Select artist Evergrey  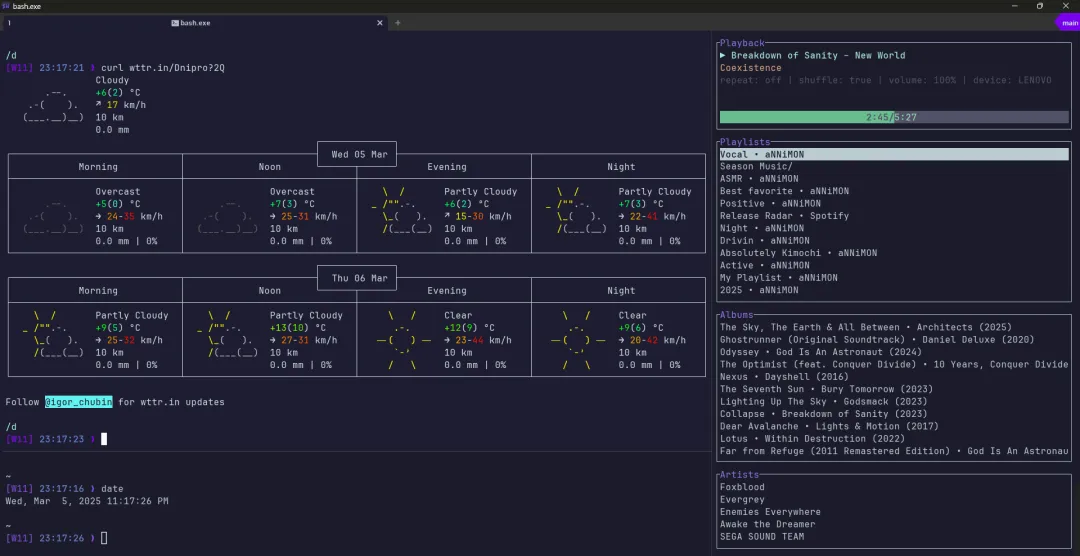coord(742,500)
